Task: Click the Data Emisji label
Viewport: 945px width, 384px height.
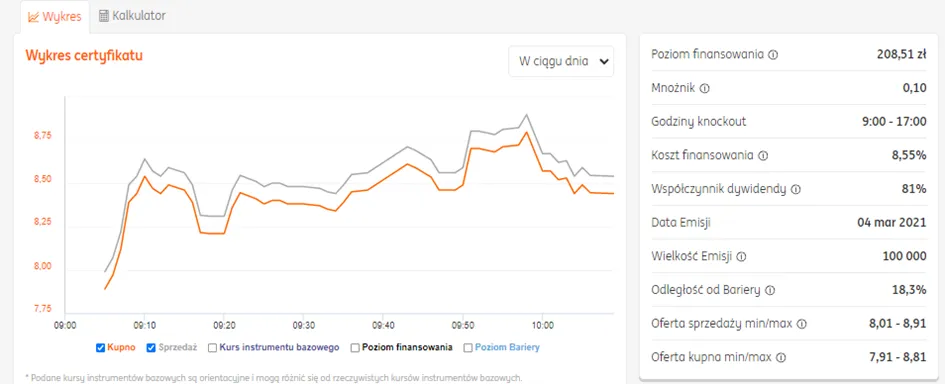Action: click(681, 223)
